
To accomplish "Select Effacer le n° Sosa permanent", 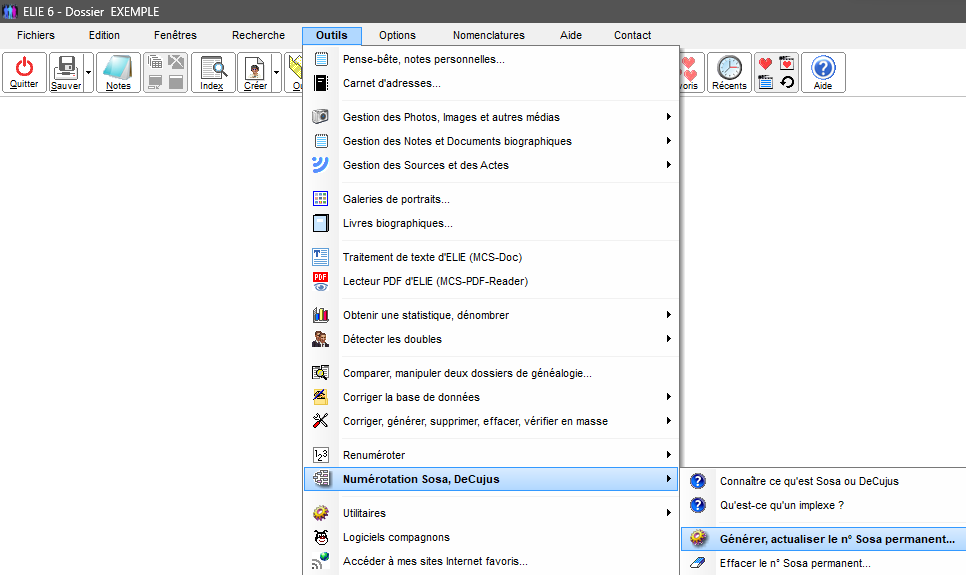I will [x=794, y=563].
